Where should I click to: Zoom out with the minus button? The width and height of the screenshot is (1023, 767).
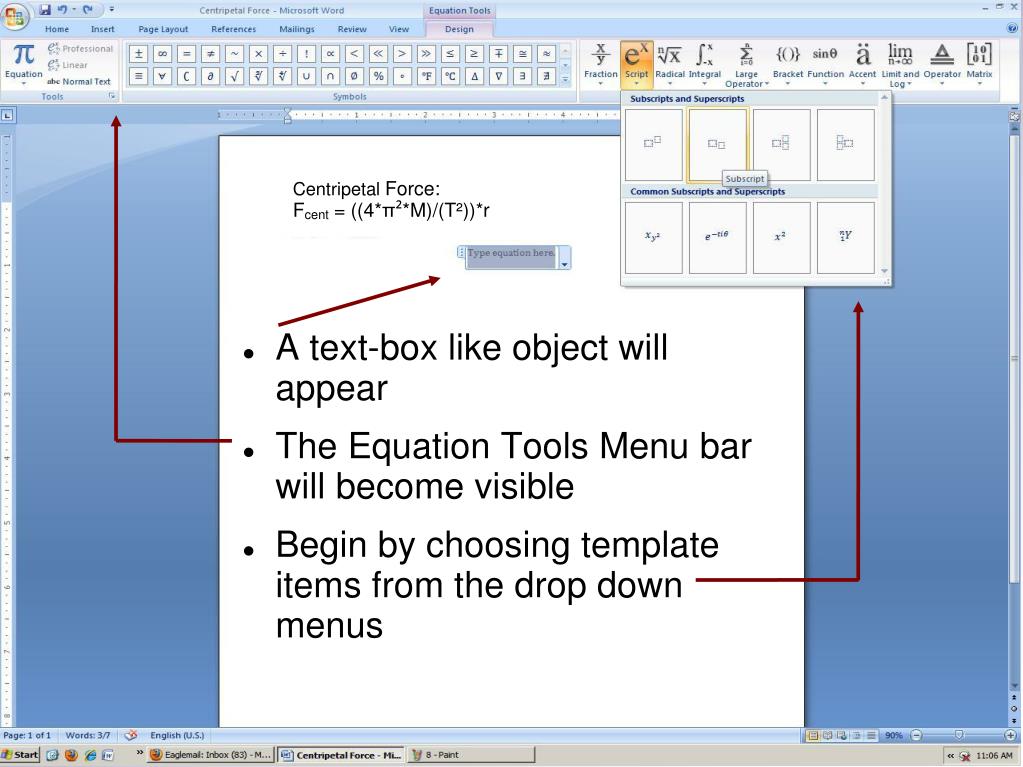(x=916, y=736)
